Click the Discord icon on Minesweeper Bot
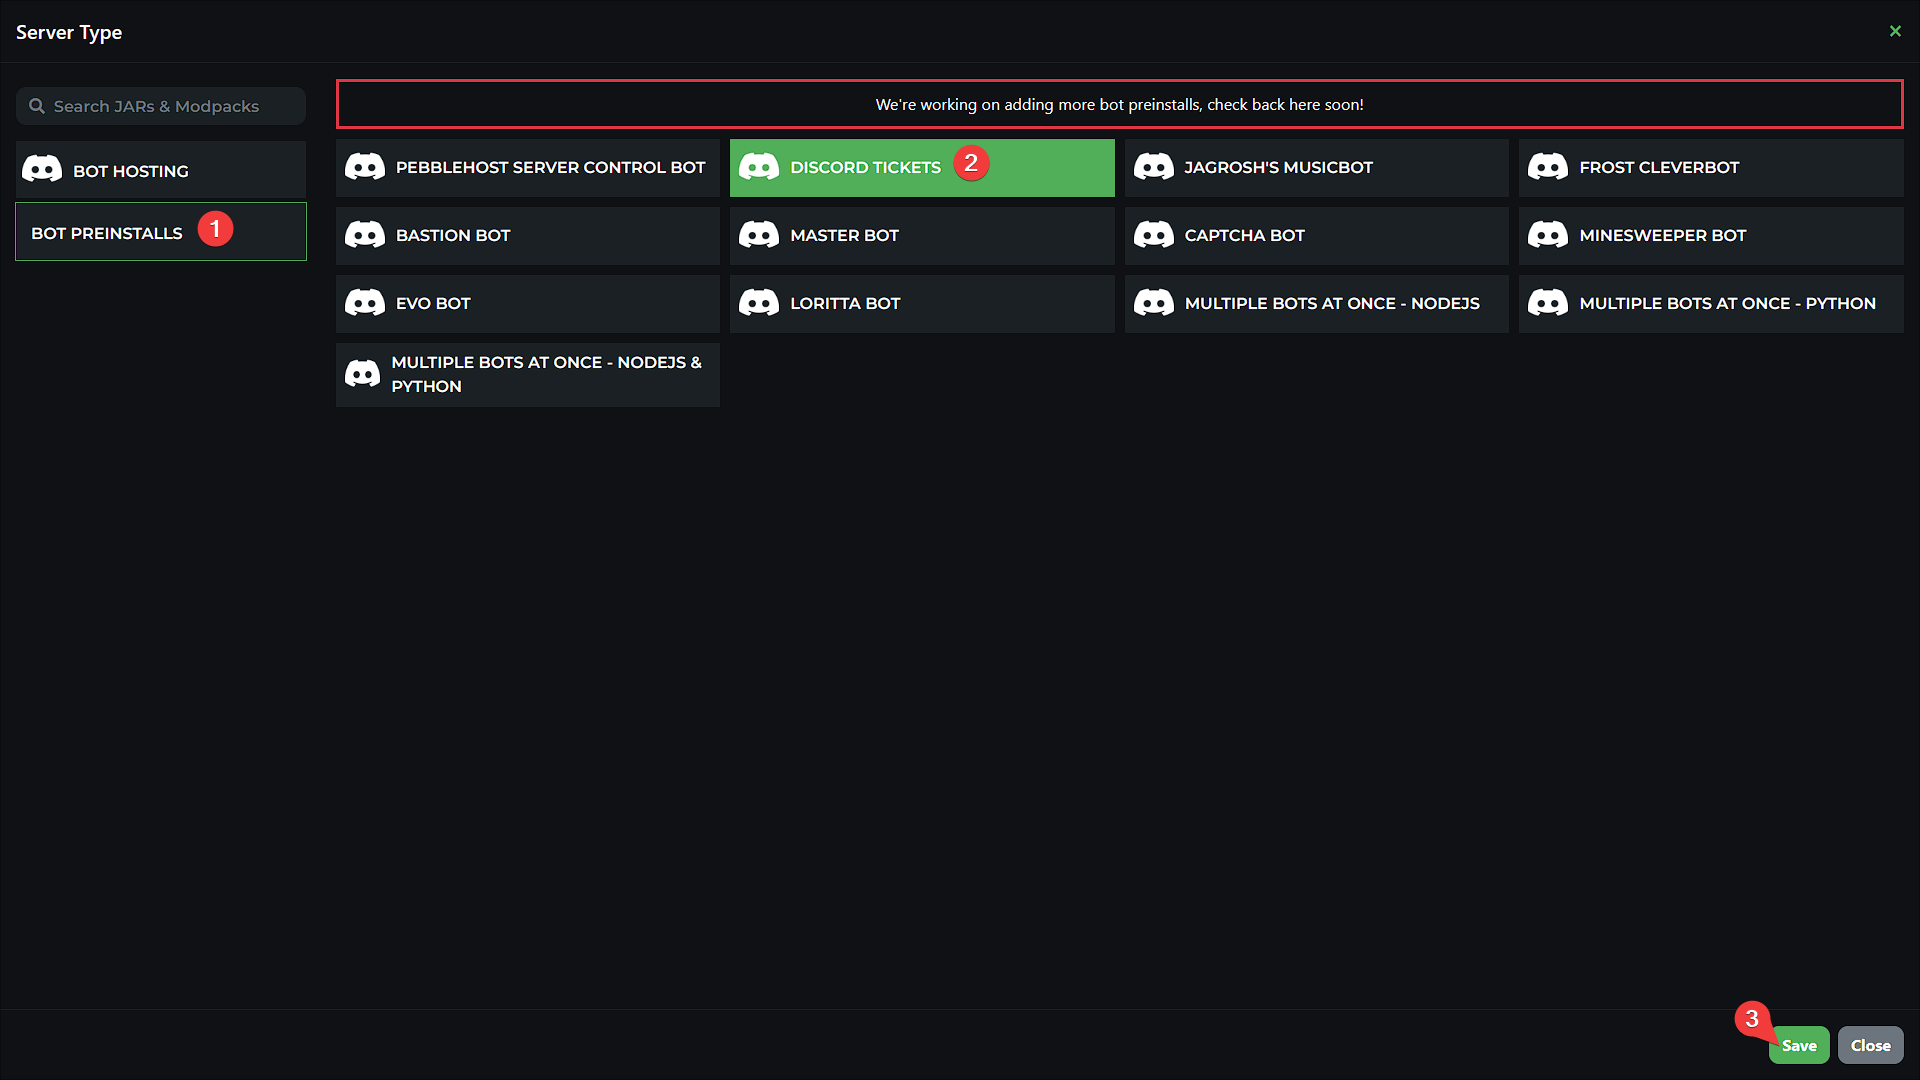The width and height of the screenshot is (1920, 1080). 1549,235
